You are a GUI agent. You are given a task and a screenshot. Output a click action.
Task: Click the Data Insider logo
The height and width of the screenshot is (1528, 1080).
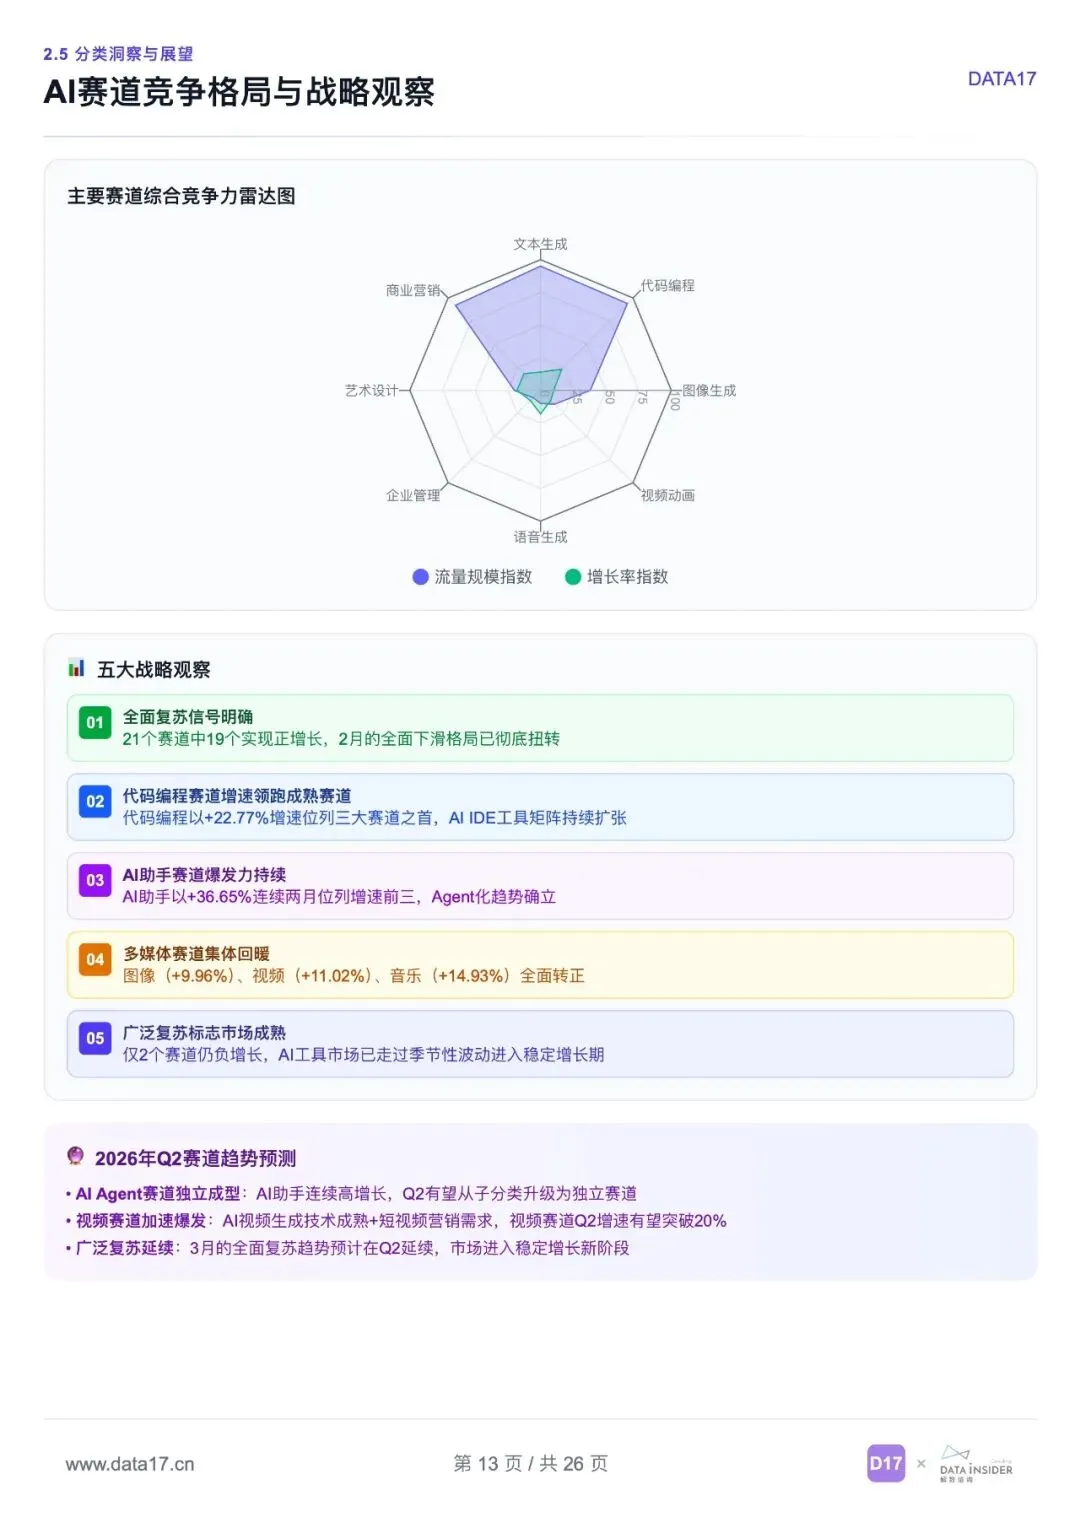975,1465
